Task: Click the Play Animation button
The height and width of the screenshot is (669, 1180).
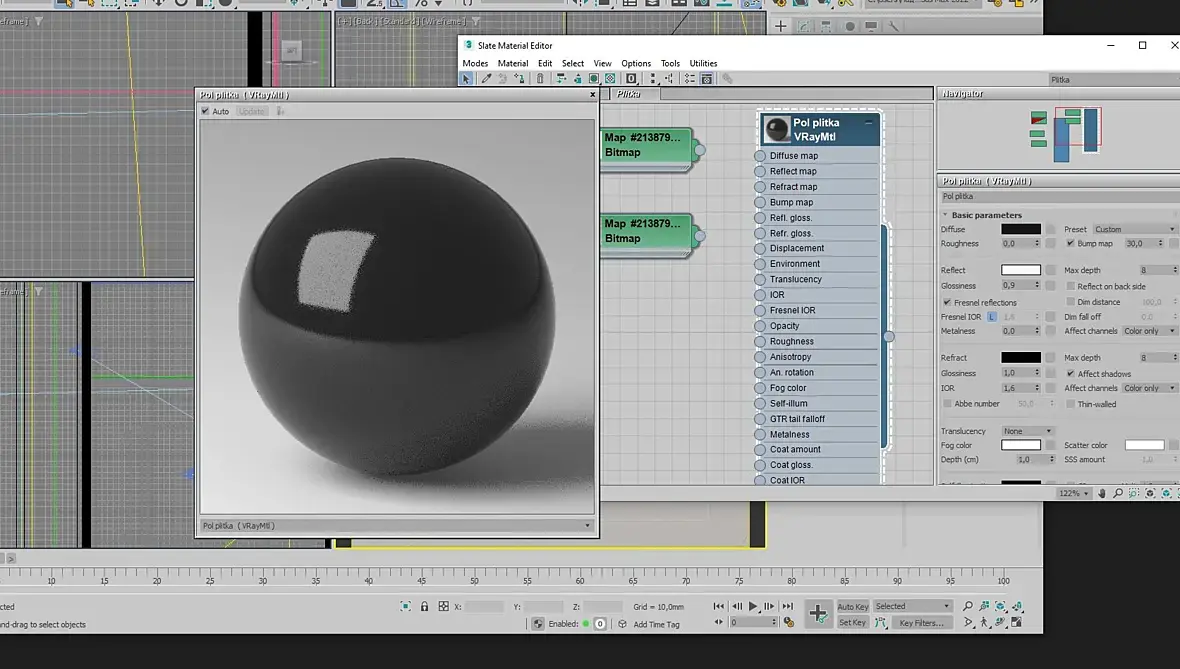Action: (x=753, y=606)
